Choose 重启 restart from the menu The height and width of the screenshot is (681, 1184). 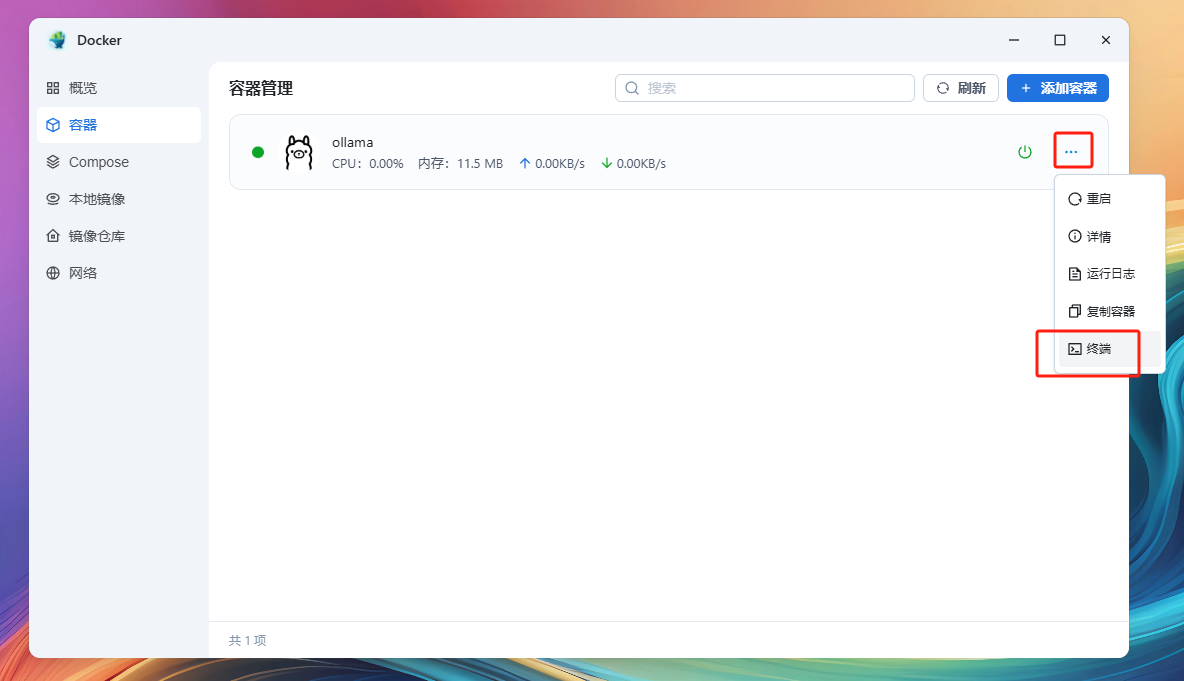pyautogui.click(x=1109, y=199)
